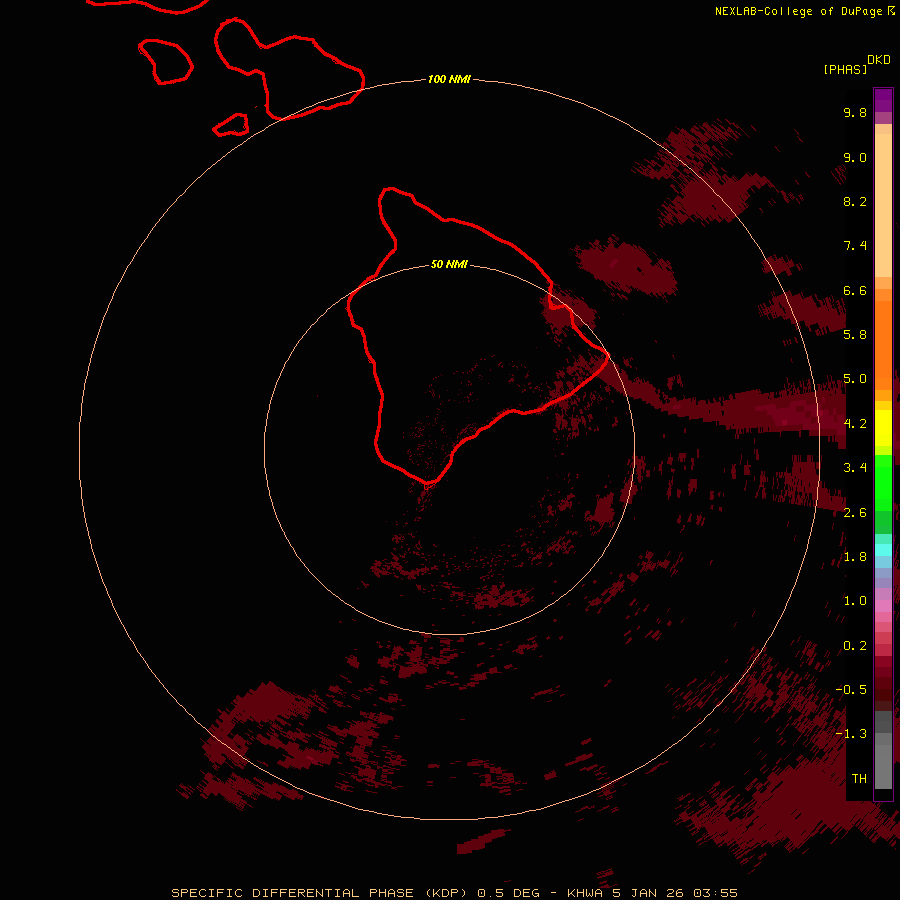Click the 6.6 legend value
Screen dimensions: 900x900
point(855,290)
